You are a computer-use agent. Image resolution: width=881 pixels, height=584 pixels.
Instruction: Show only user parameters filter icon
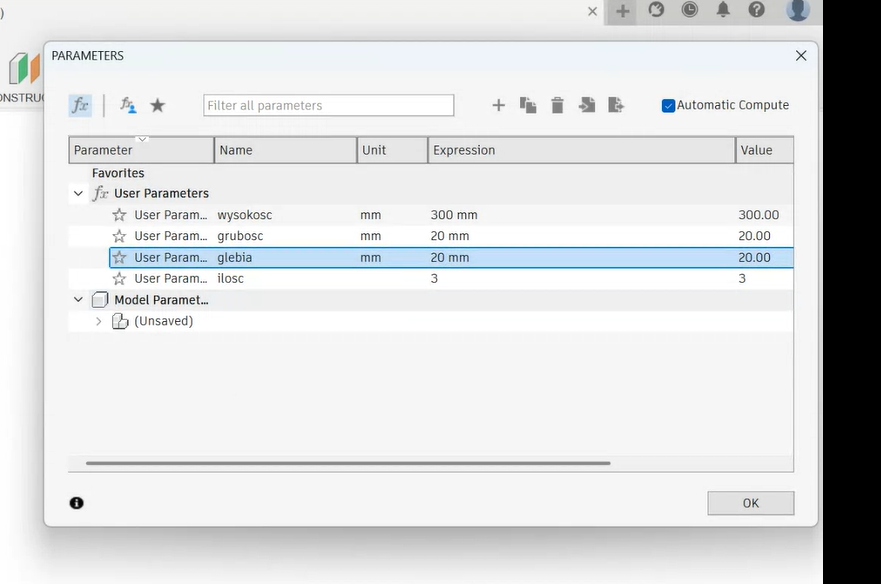tap(128, 105)
